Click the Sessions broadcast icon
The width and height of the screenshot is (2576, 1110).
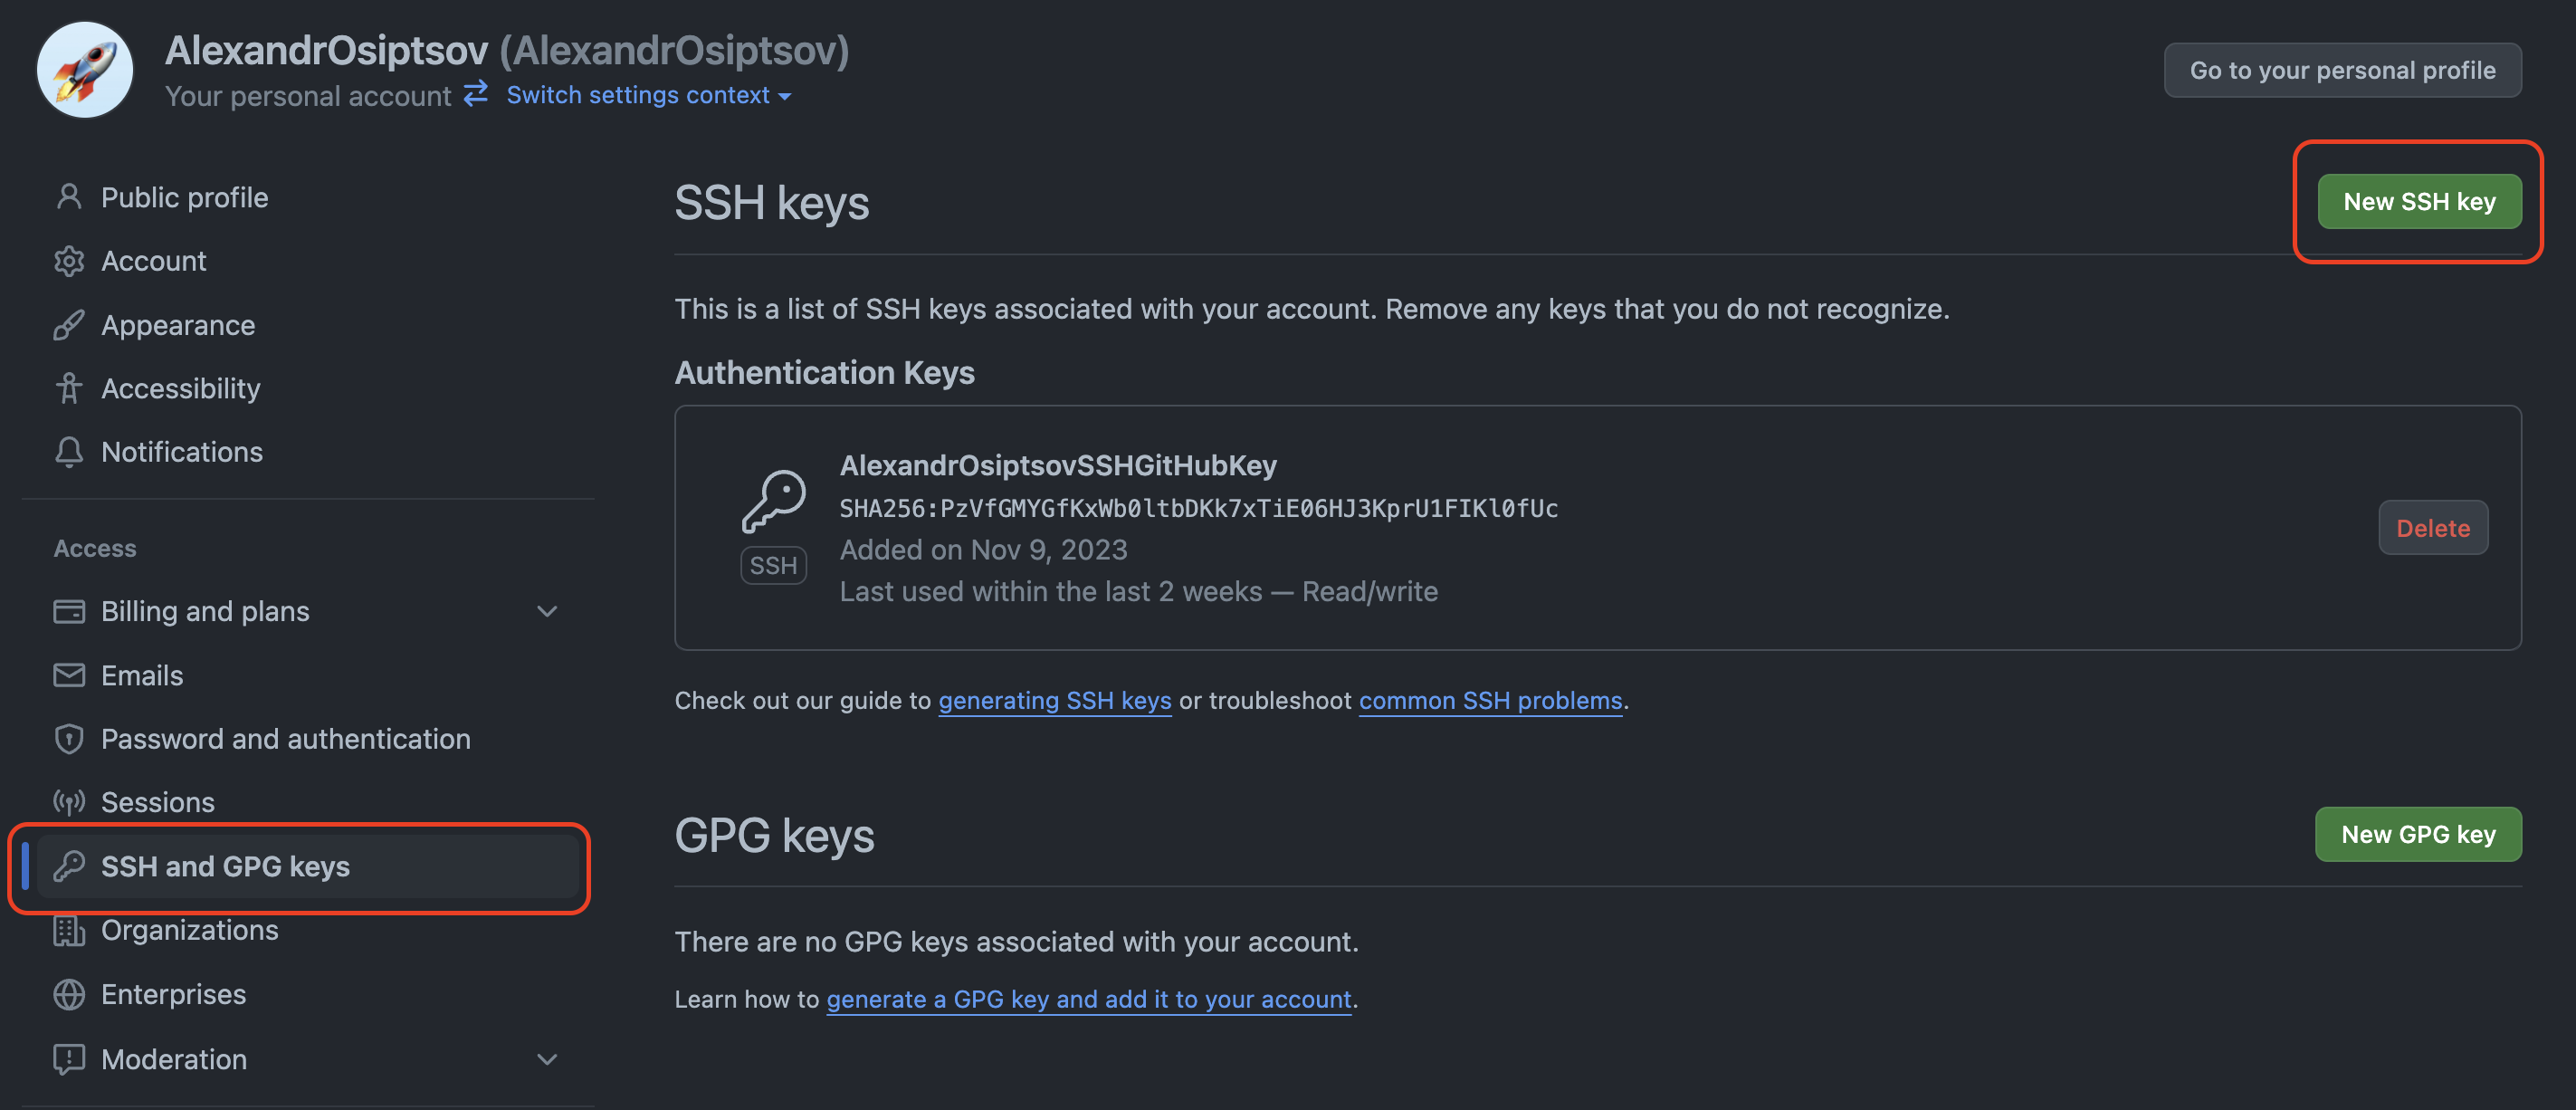pyautogui.click(x=69, y=802)
